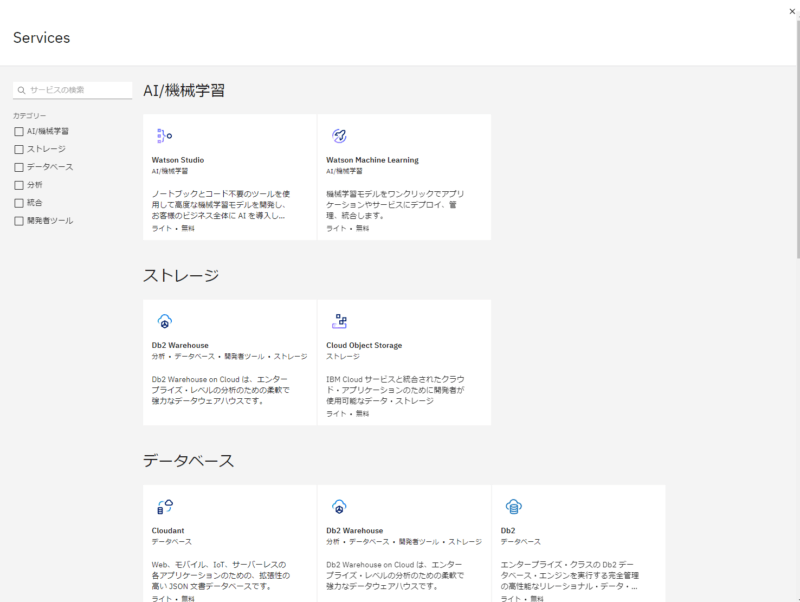Screen dimensions: 800x602
Task: Tick the 統合 category checkbox
Action: (x=19, y=203)
